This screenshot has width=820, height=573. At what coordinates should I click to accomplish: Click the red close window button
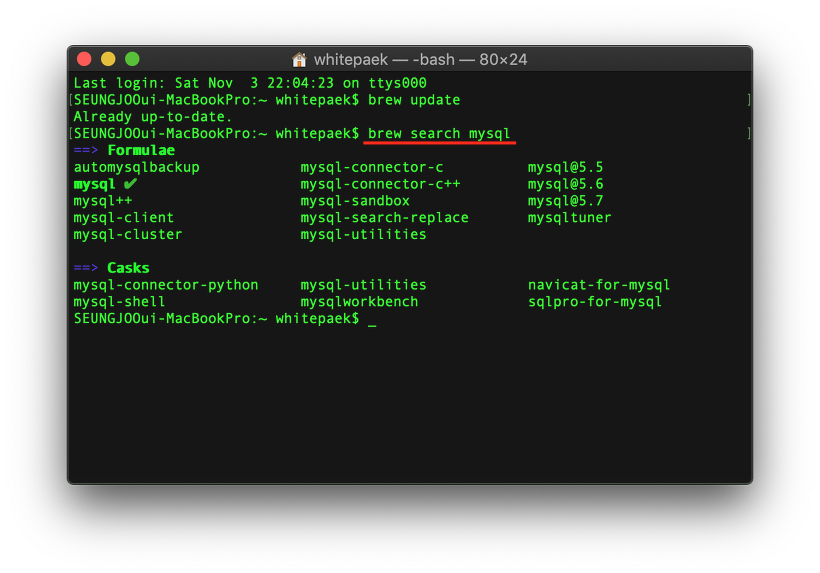pyautogui.click(x=84, y=59)
